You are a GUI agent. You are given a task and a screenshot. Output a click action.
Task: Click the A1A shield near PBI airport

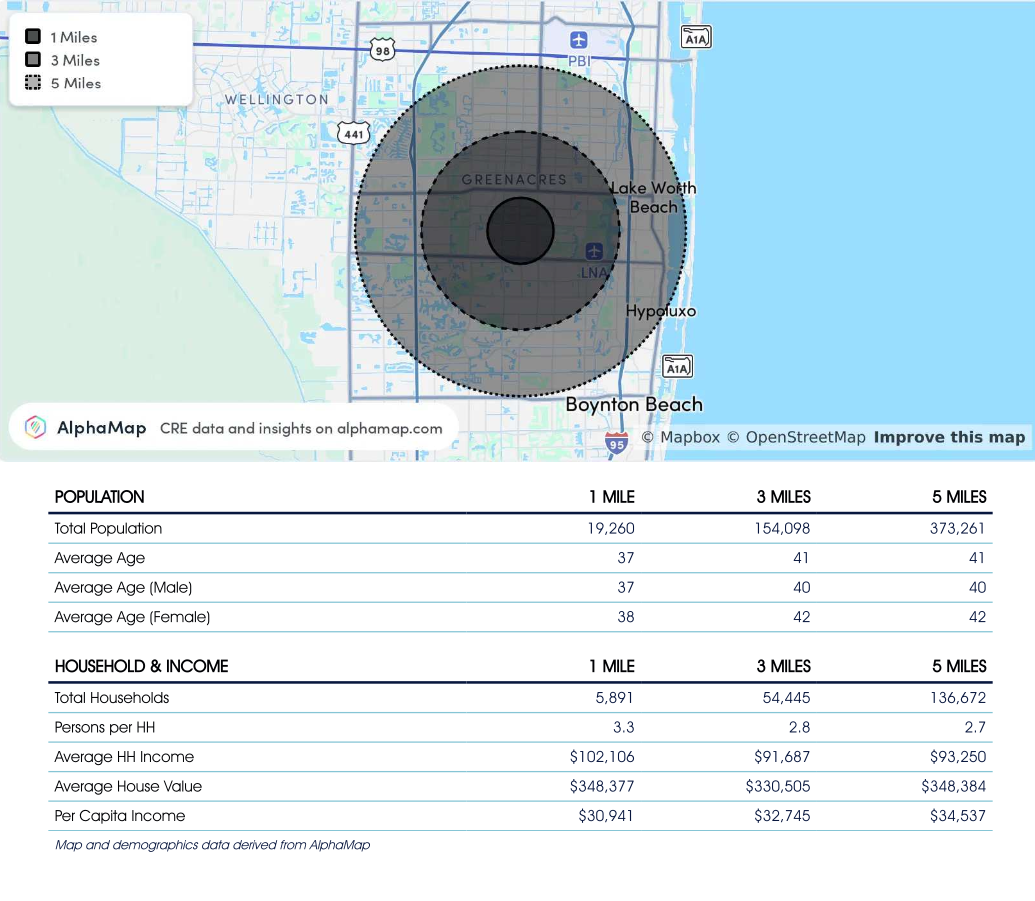tap(696, 37)
